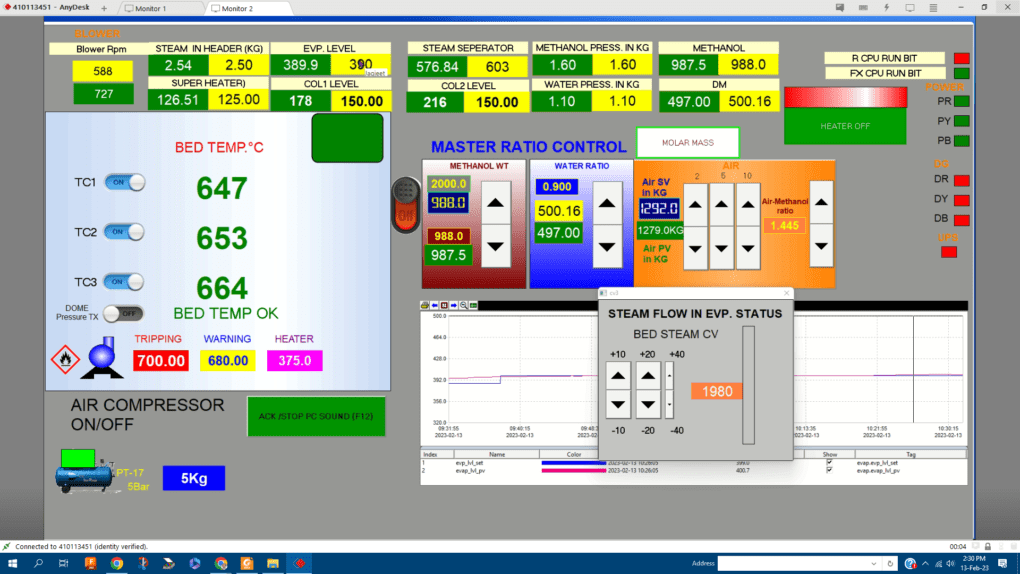Click green box beside BED TEMP
1020x574 pixels.
click(x=347, y=138)
